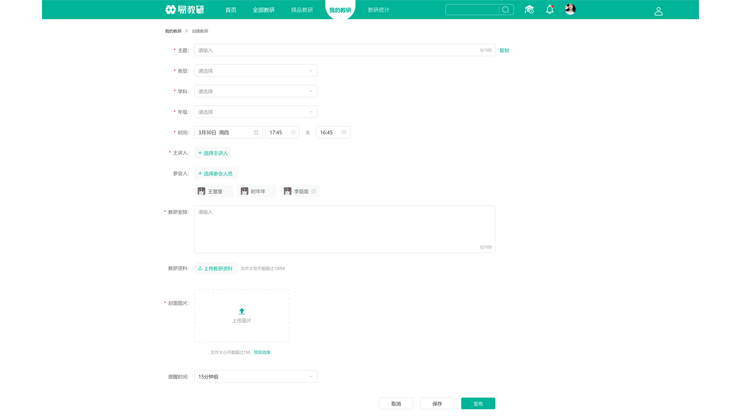Select the first attendee chip 王
The height and width of the screenshot is (420, 740).
[214, 191]
